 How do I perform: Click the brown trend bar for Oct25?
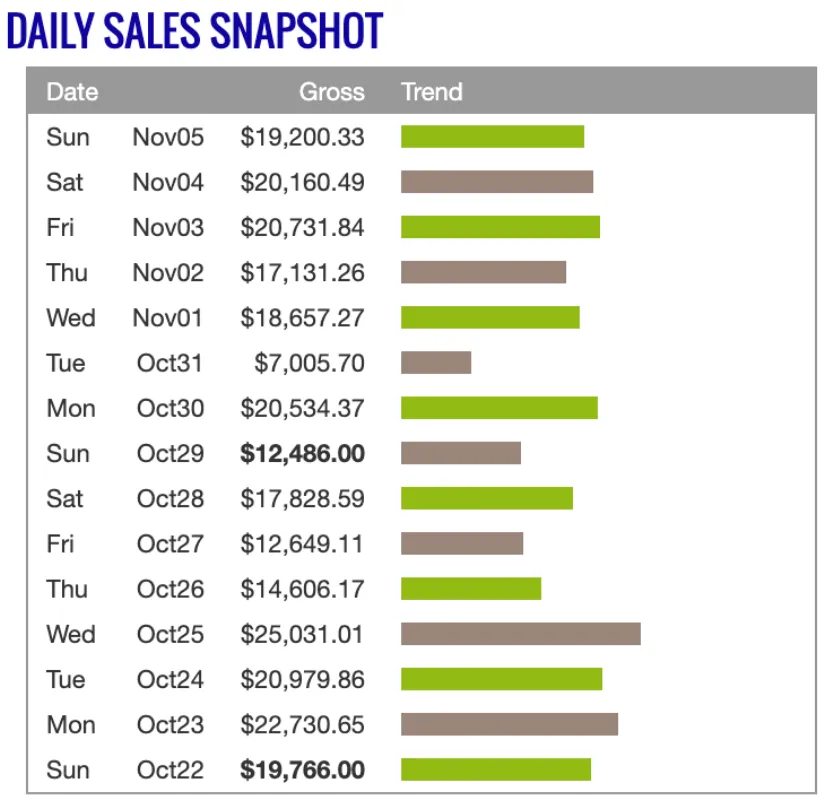pyautogui.click(x=520, y=634)
